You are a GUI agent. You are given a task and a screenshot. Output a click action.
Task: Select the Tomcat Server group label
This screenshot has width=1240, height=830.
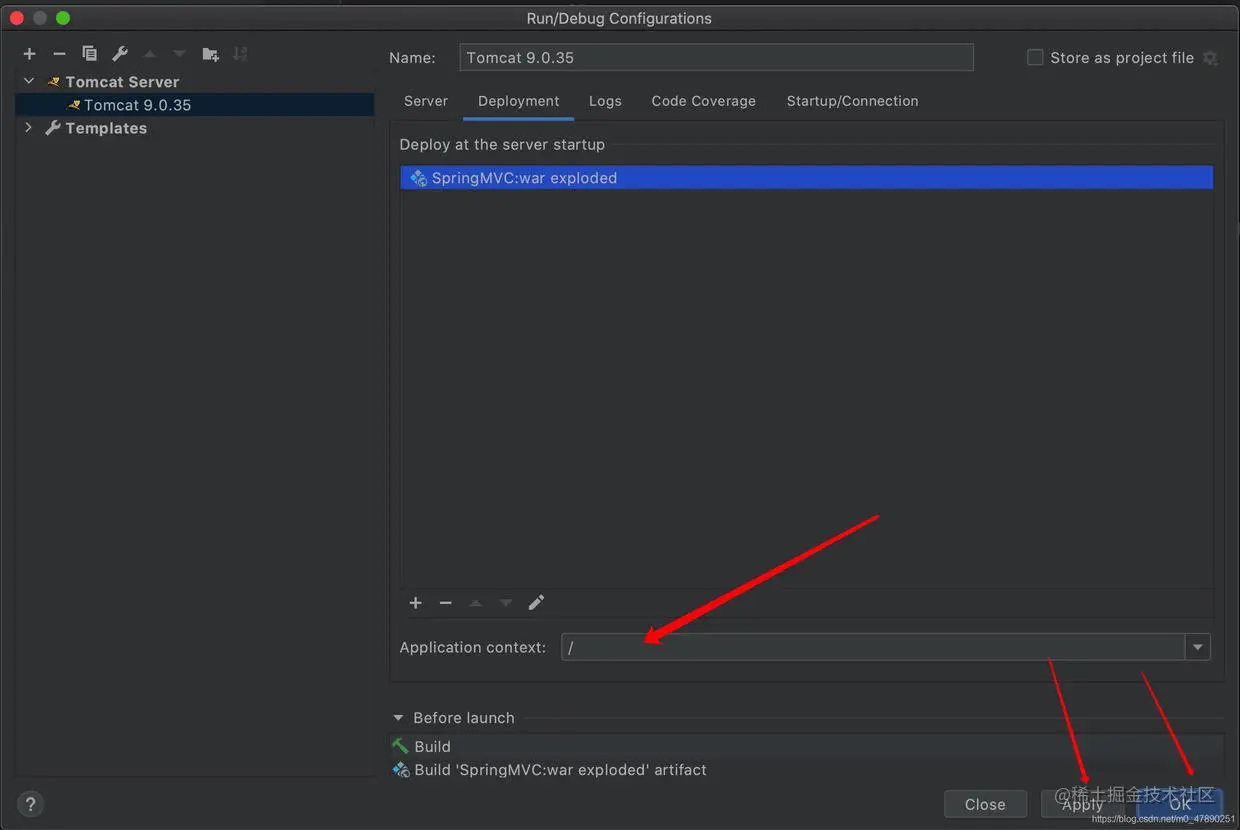[122, 82]
